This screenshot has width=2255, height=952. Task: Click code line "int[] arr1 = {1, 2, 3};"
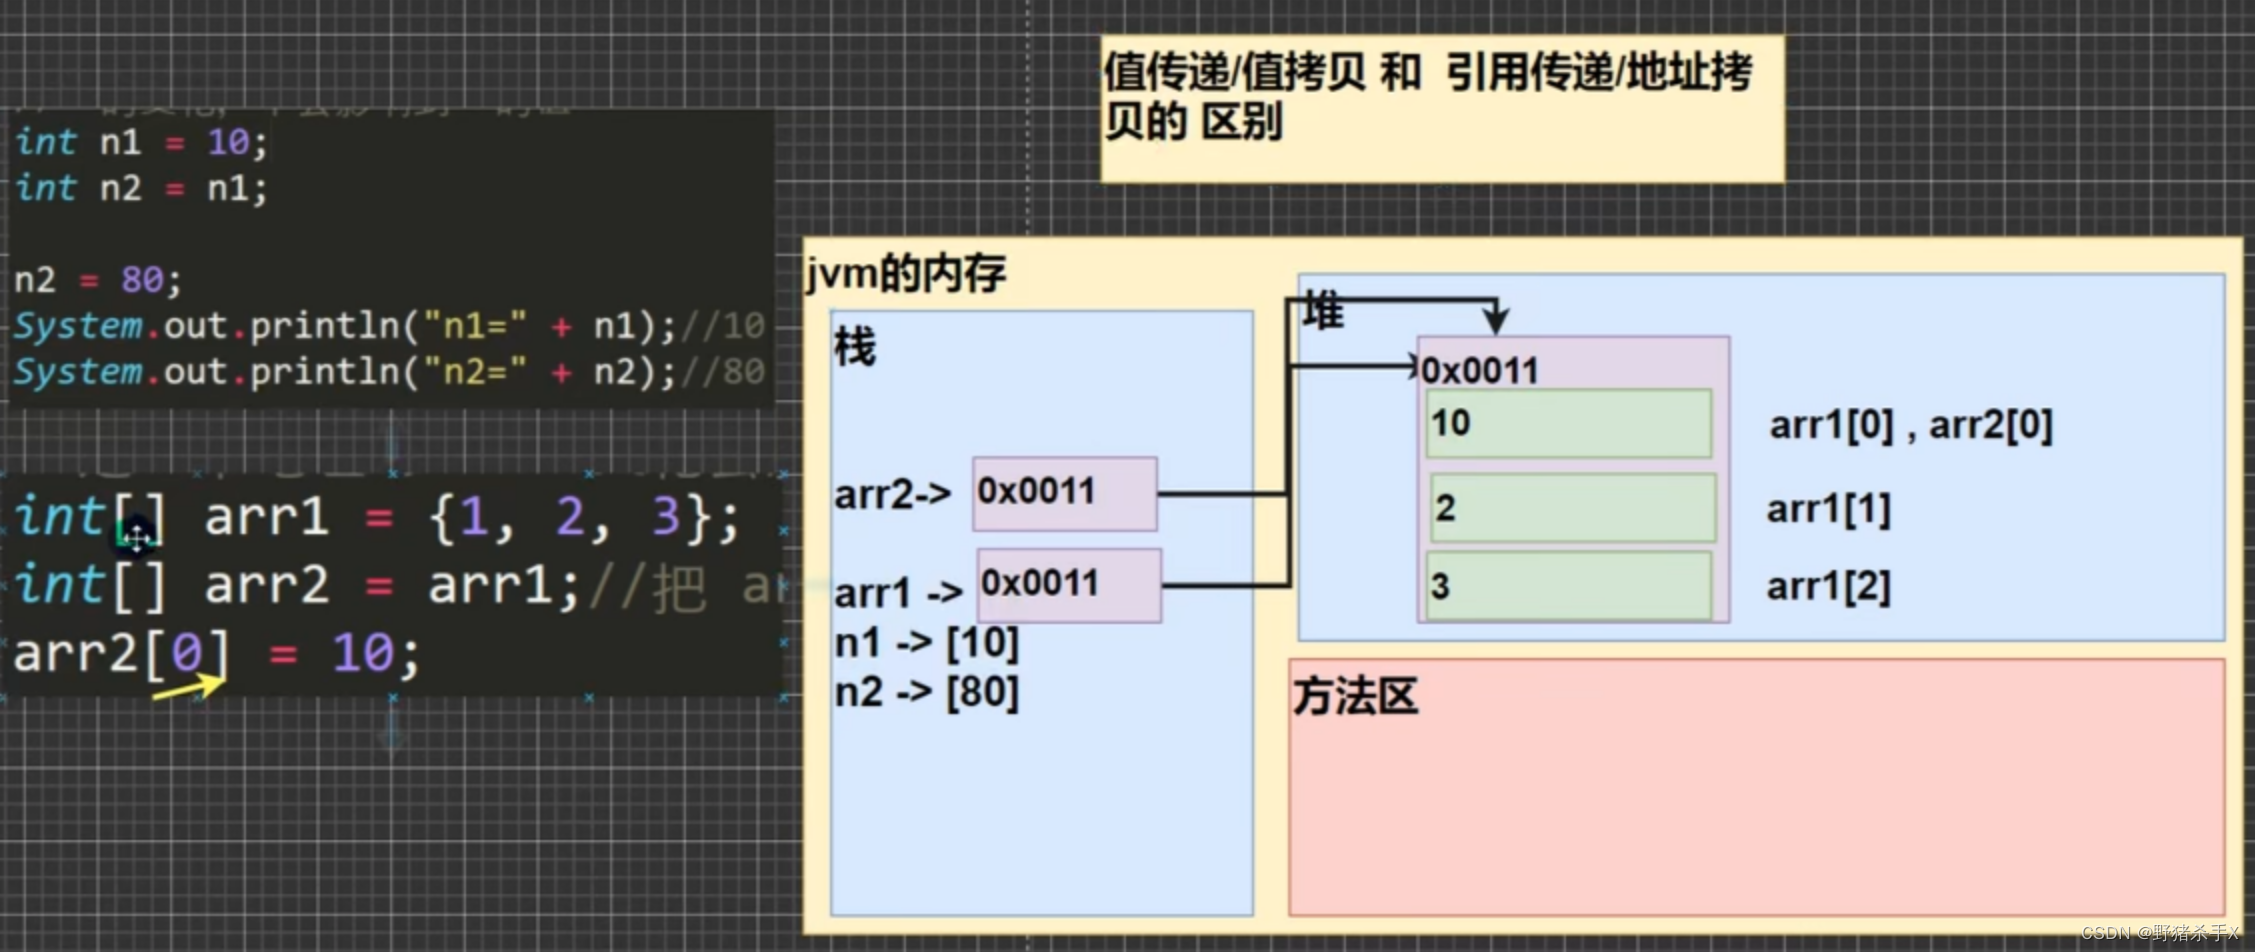point(377,518)
